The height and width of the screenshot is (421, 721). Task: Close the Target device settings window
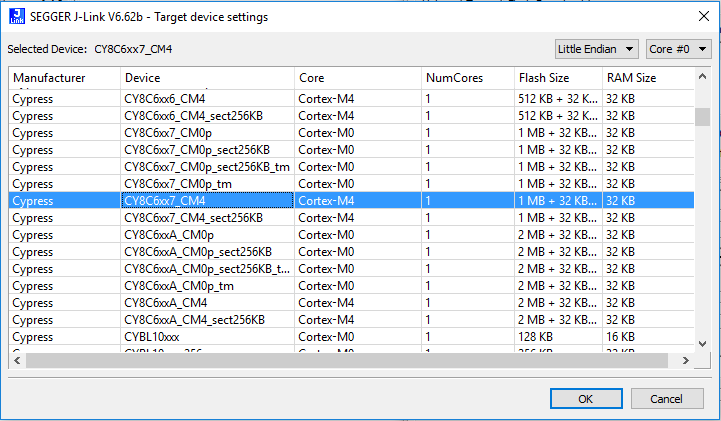704,17
